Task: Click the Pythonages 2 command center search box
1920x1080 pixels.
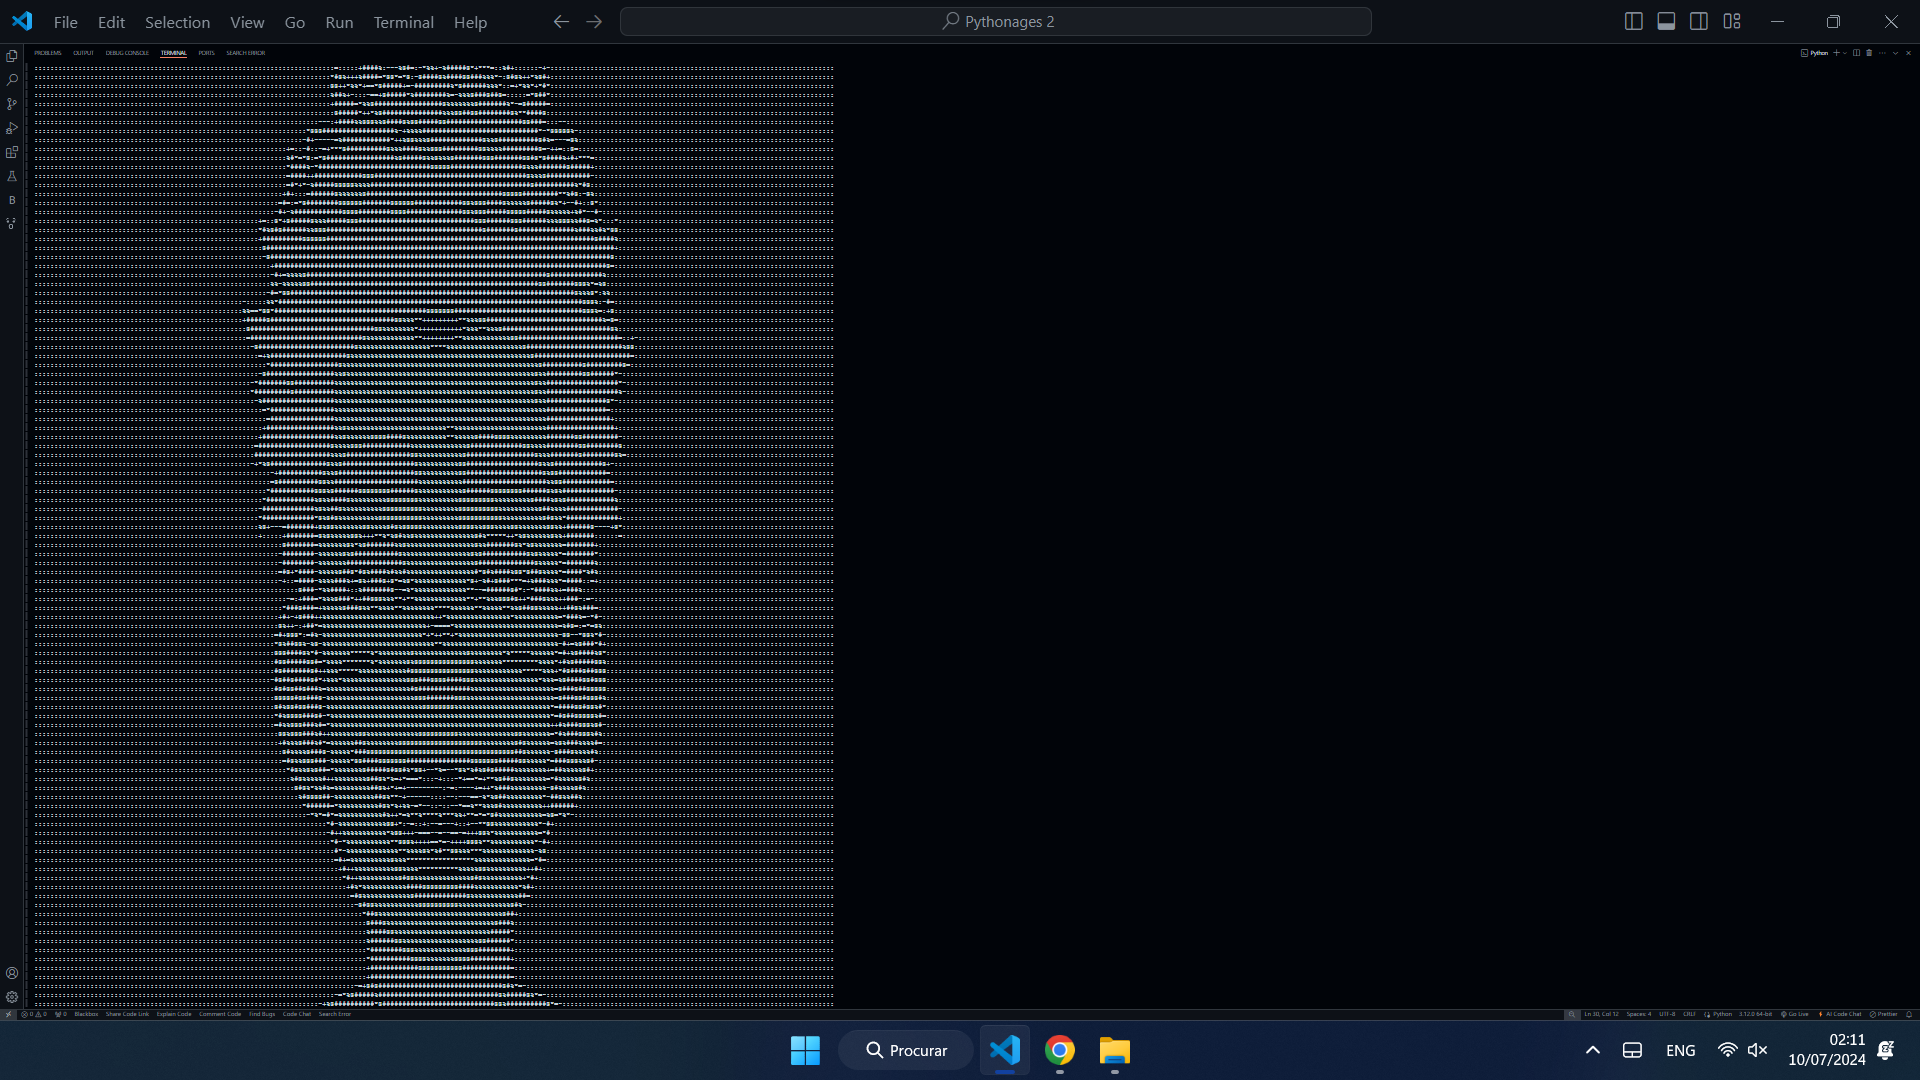Action: tap(996, 21)
